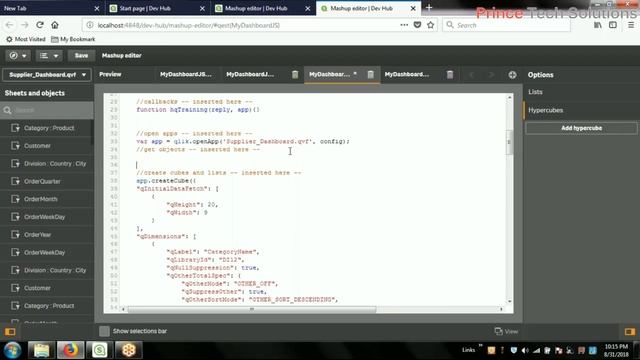The image size is (640, 360).
Task: Select the first OrderWeekDay object
Action: point(47,217)
